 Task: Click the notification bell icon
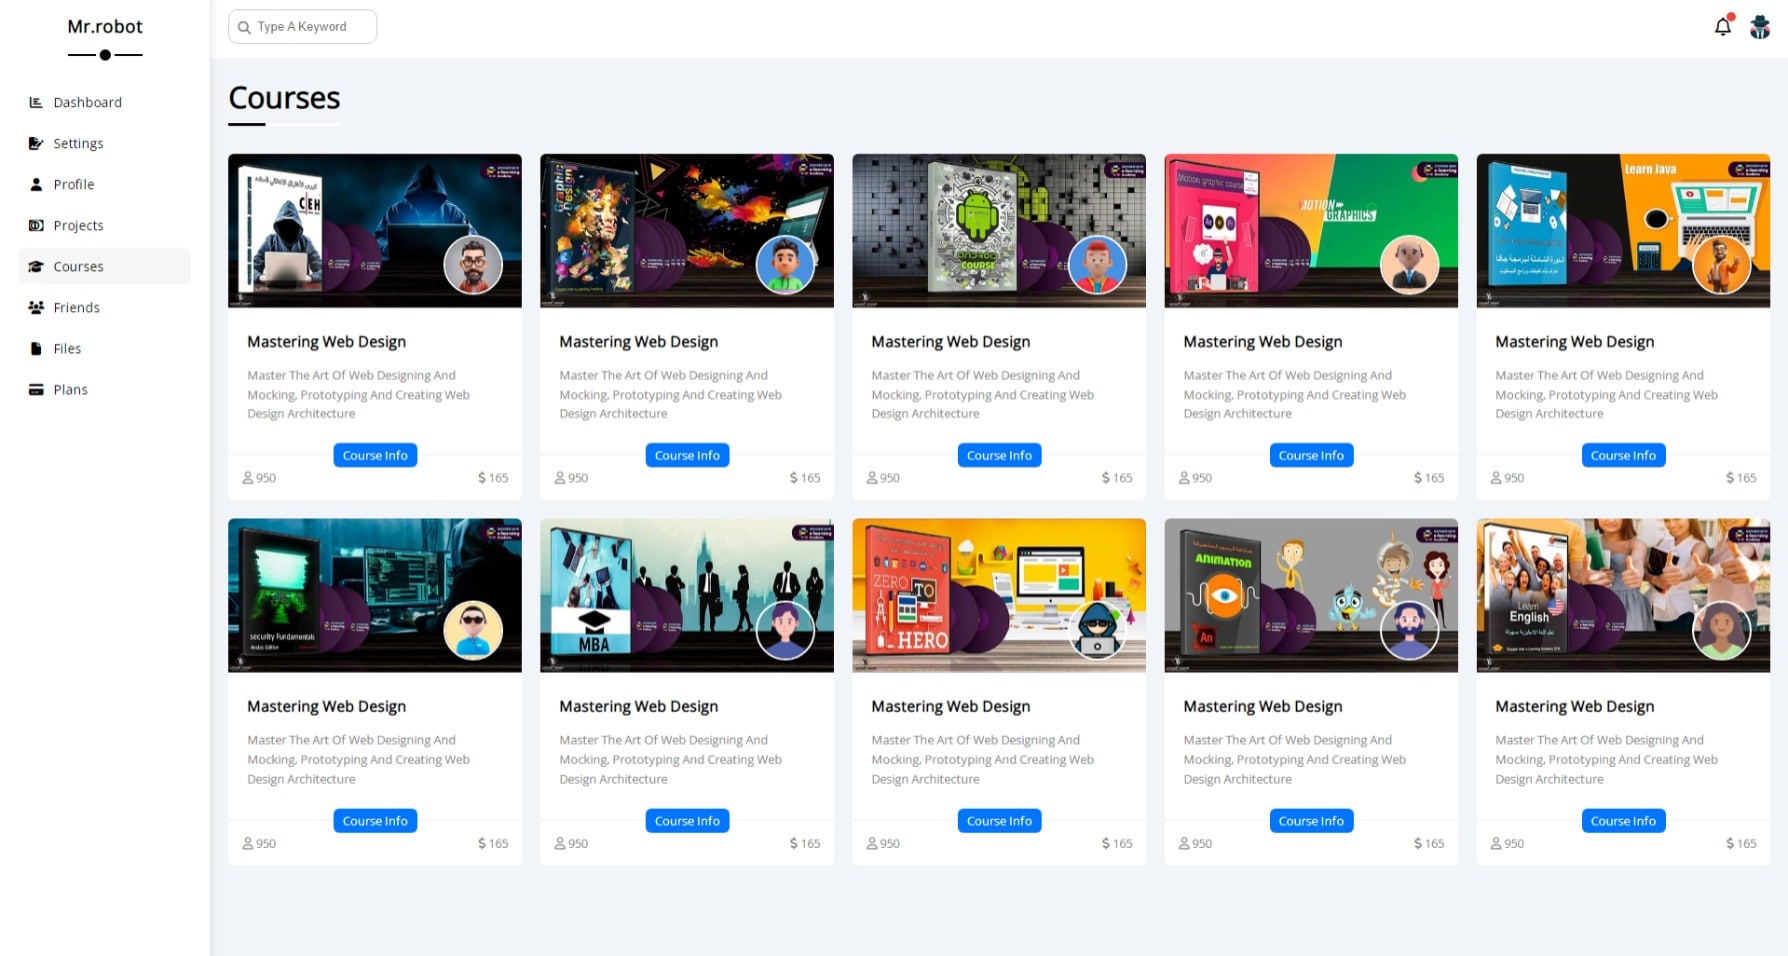coord(1722,27)
